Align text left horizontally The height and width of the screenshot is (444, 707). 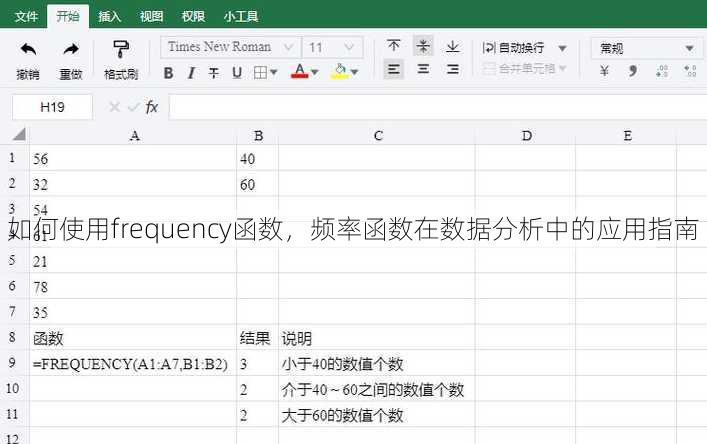pyautogui.click(x=394, y=69)
